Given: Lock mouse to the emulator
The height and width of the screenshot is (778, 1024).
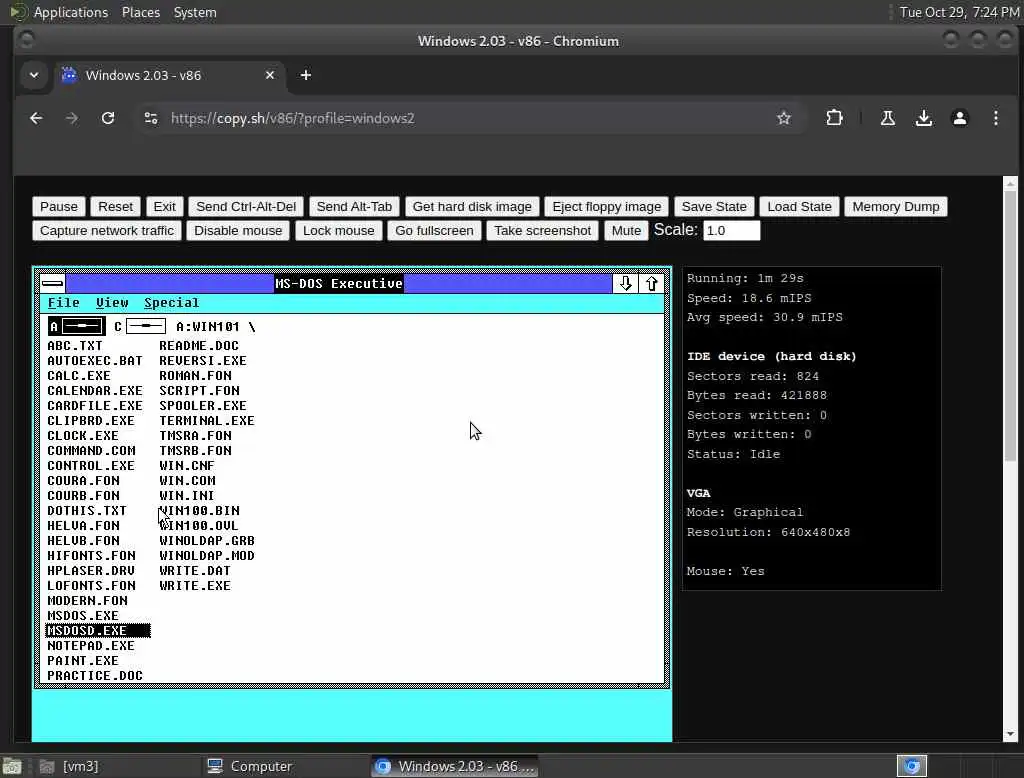Looking at the screenshot, I should [x=338, y=231].
